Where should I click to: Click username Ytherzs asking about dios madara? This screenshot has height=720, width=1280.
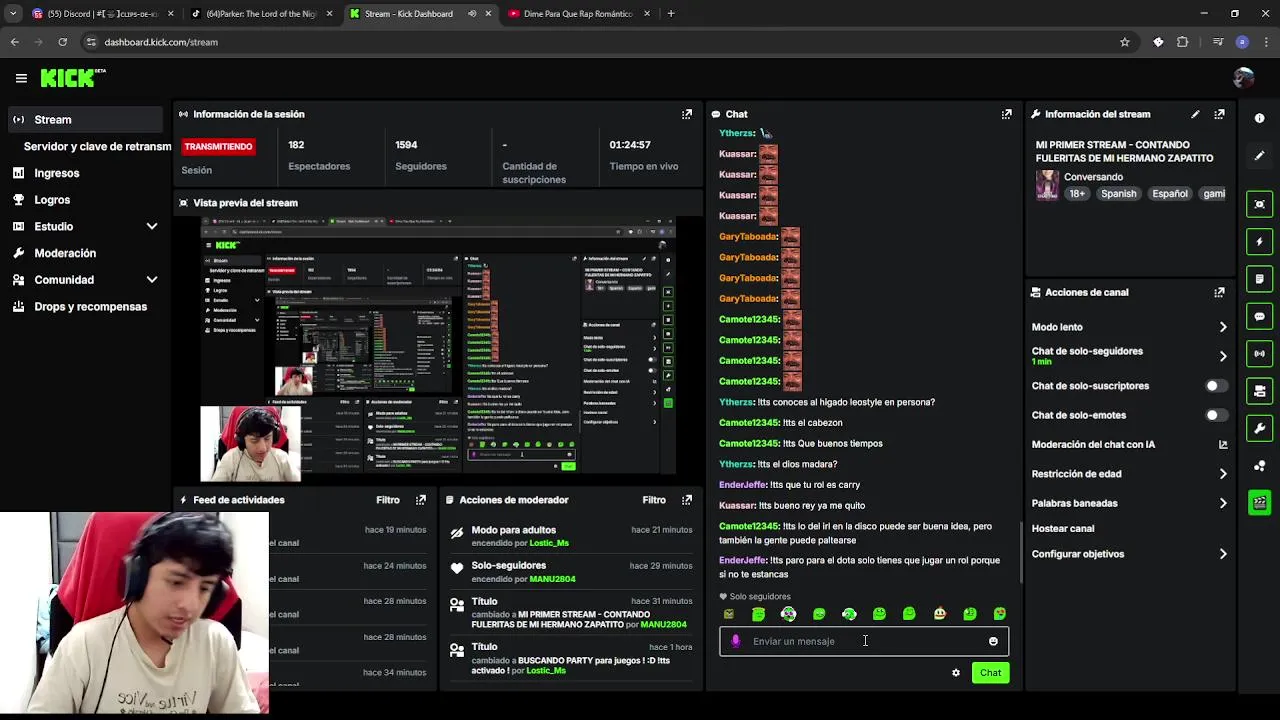736,464
